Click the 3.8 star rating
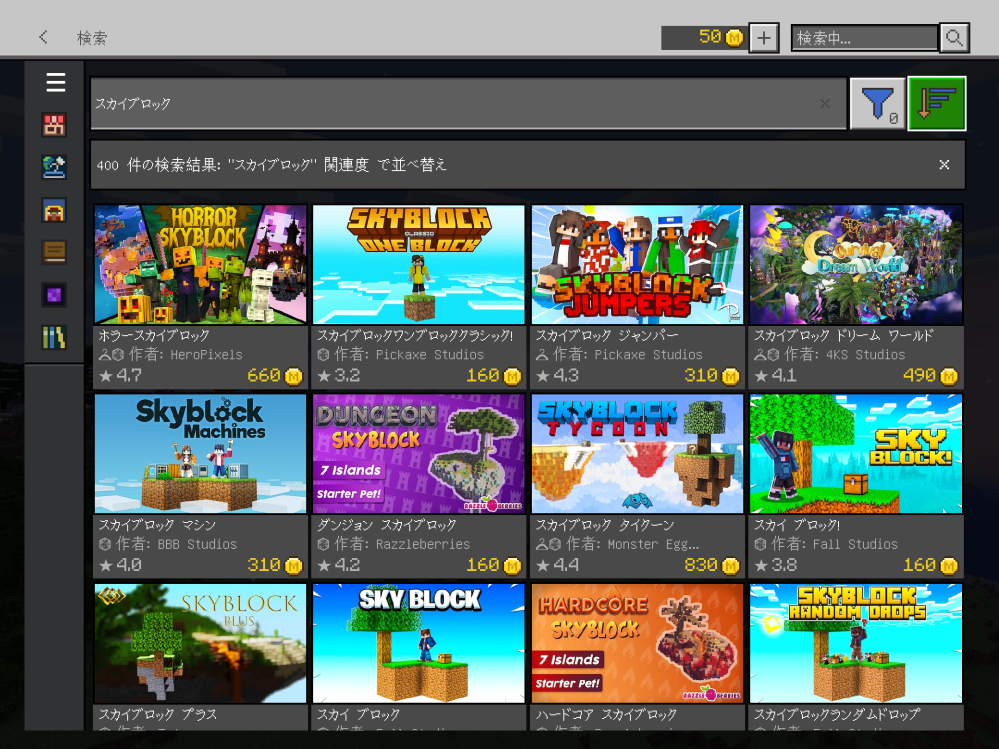 [776, 566]
